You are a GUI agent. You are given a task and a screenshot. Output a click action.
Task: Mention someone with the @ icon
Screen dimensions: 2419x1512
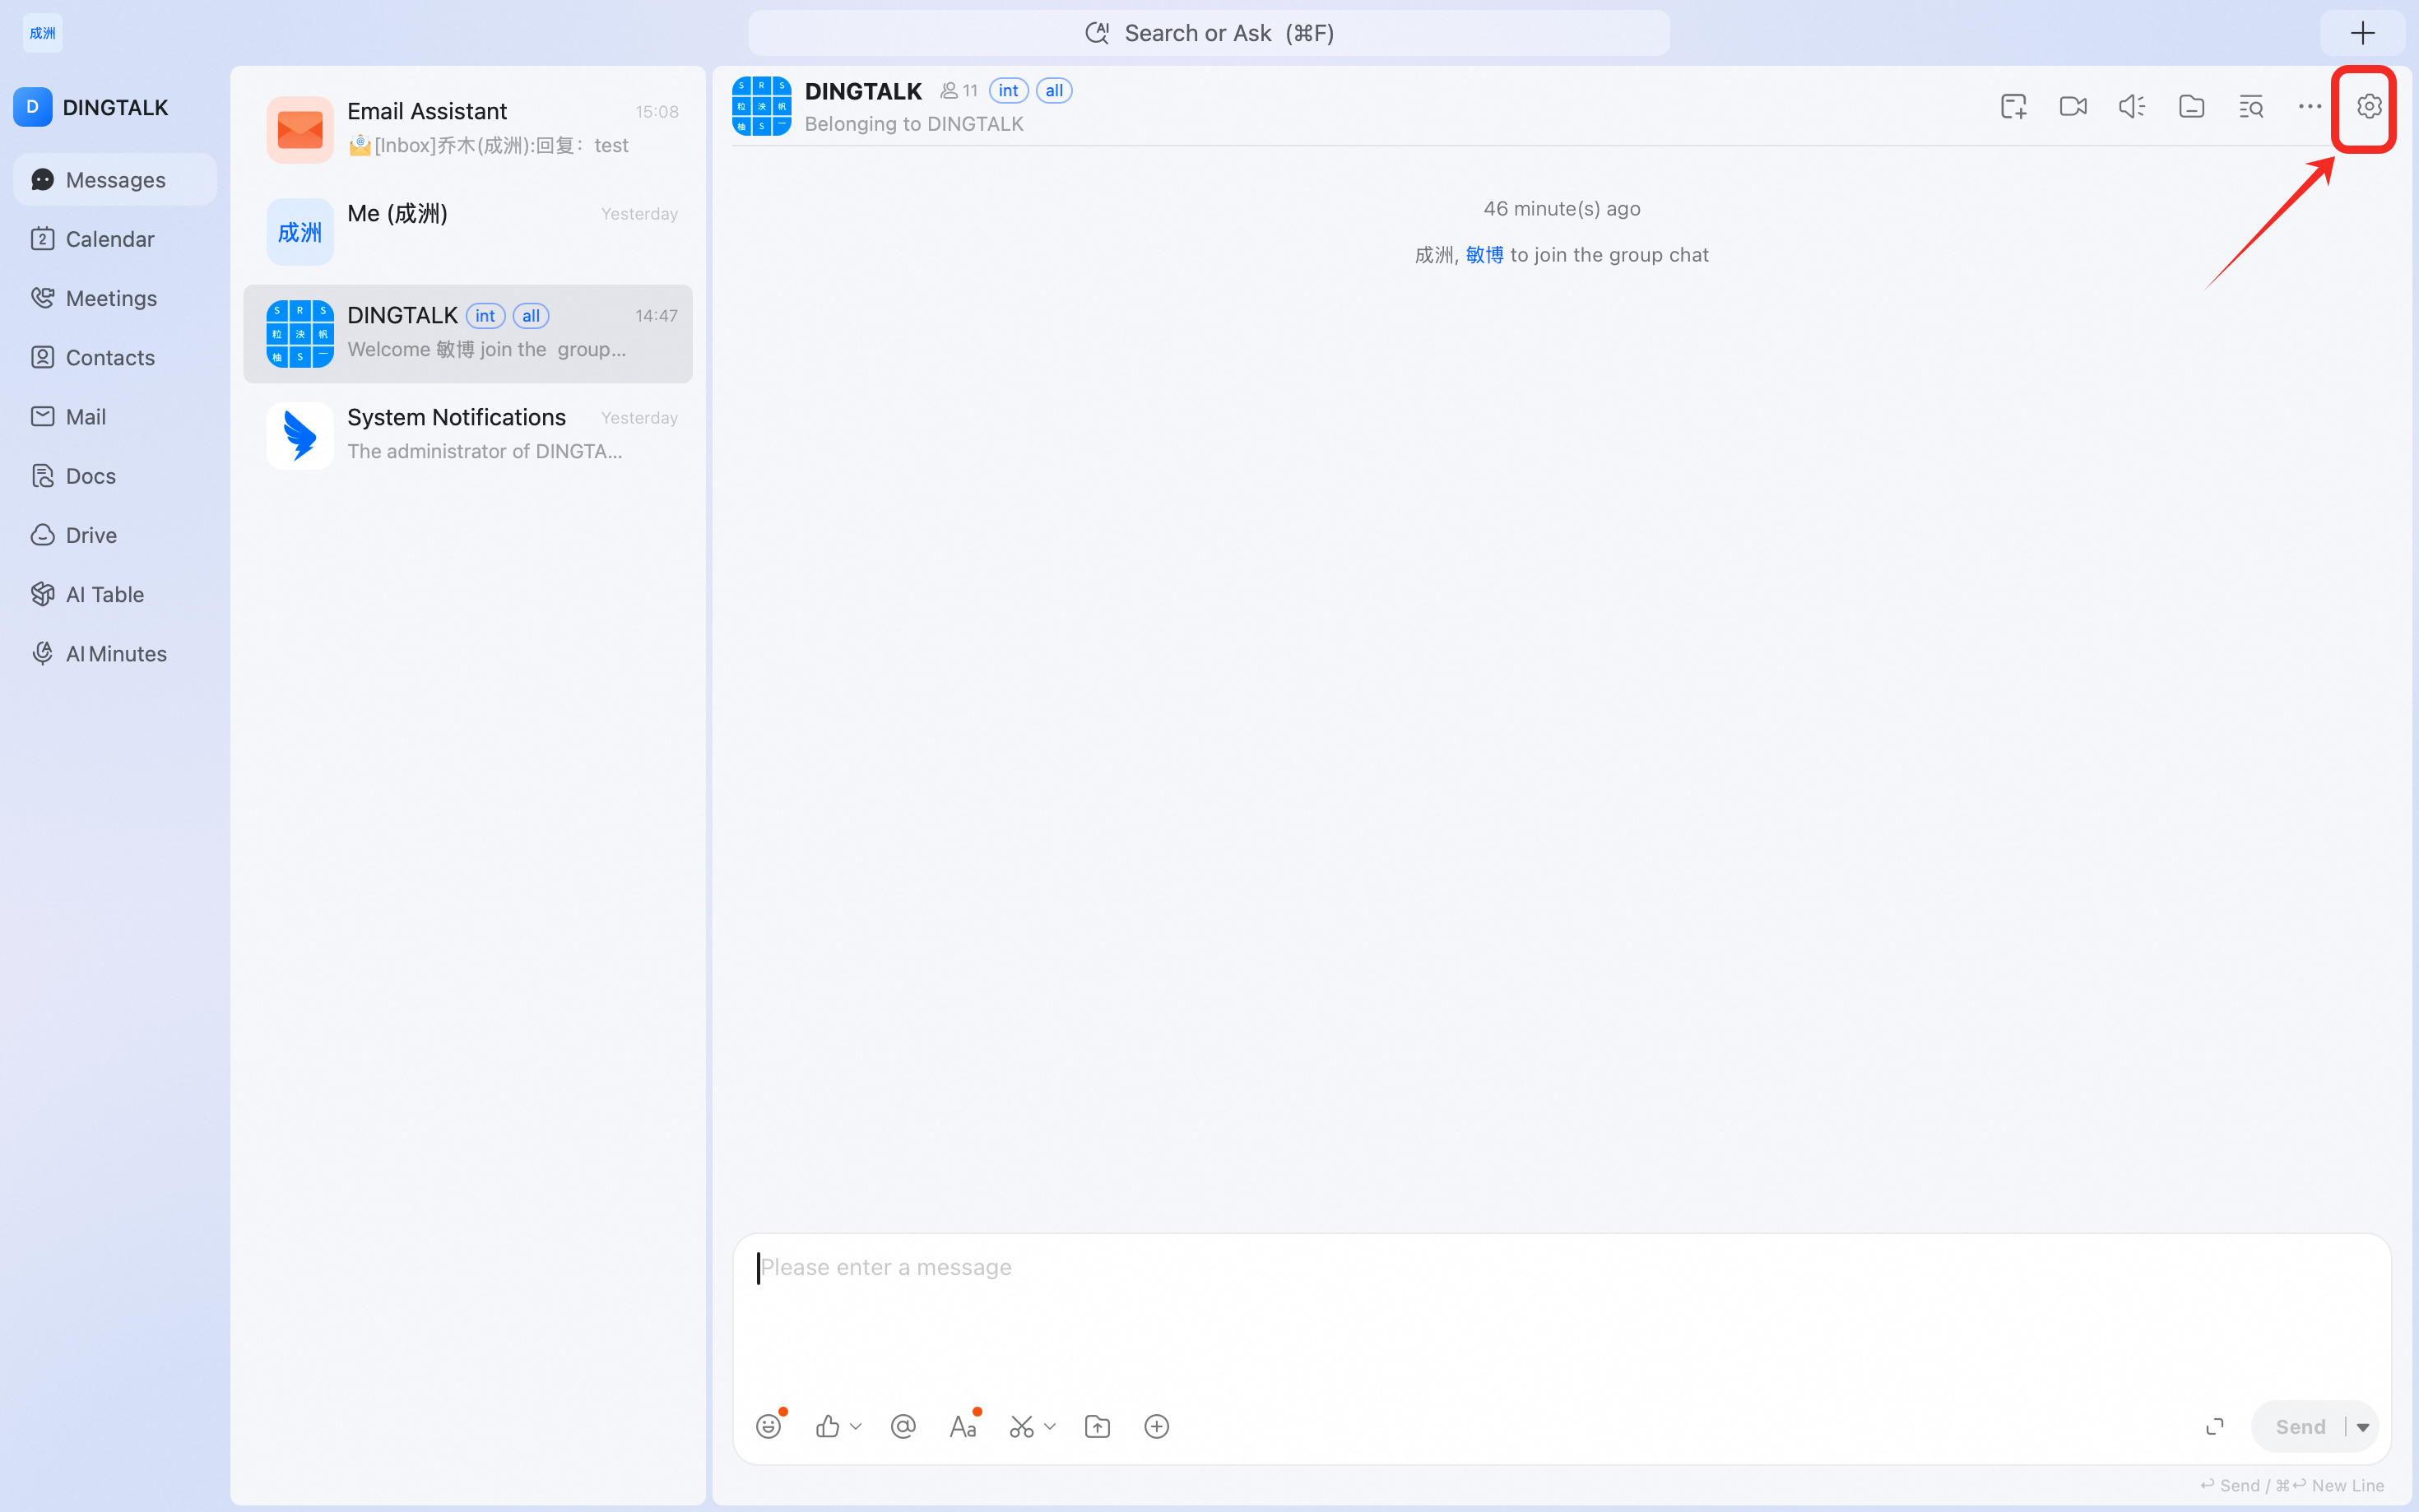[903, 1426]
